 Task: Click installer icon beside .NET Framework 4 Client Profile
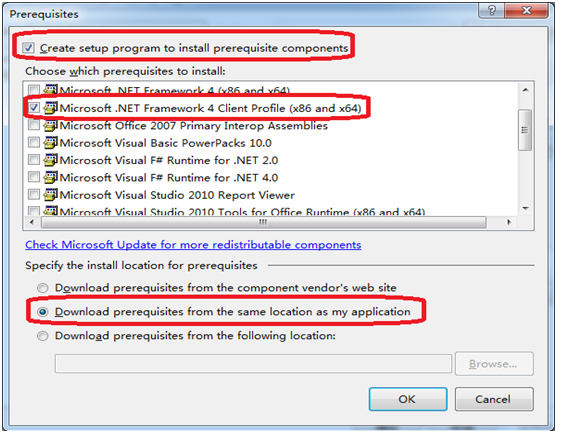point(50,107)
